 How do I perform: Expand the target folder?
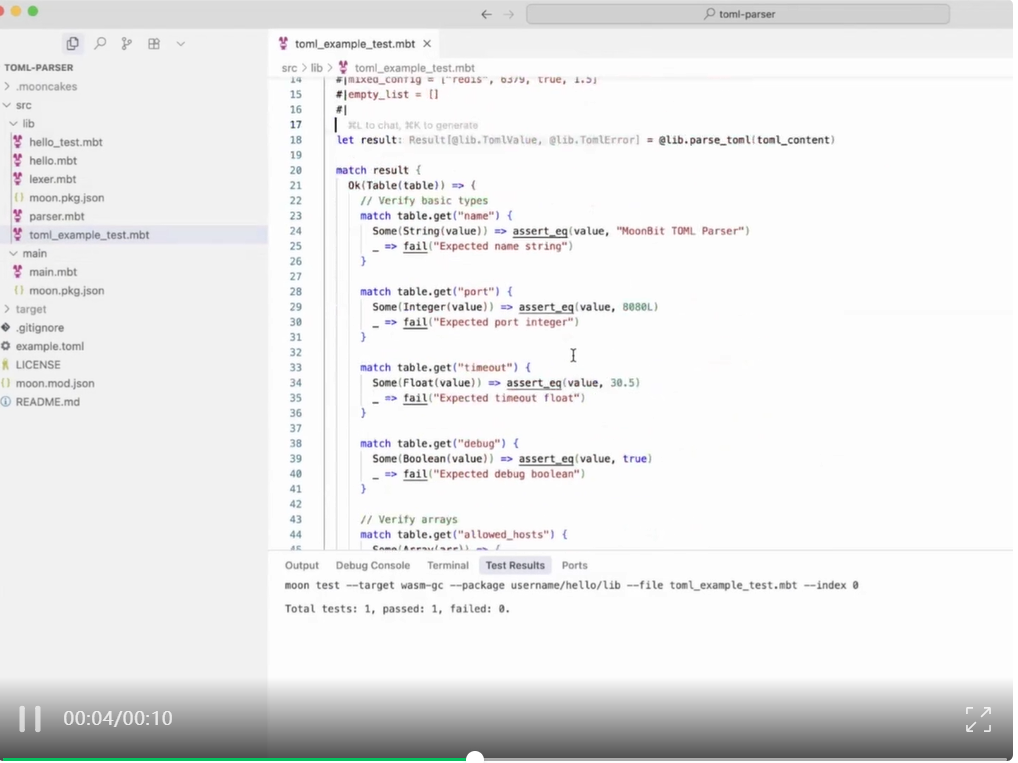[31, 309]
